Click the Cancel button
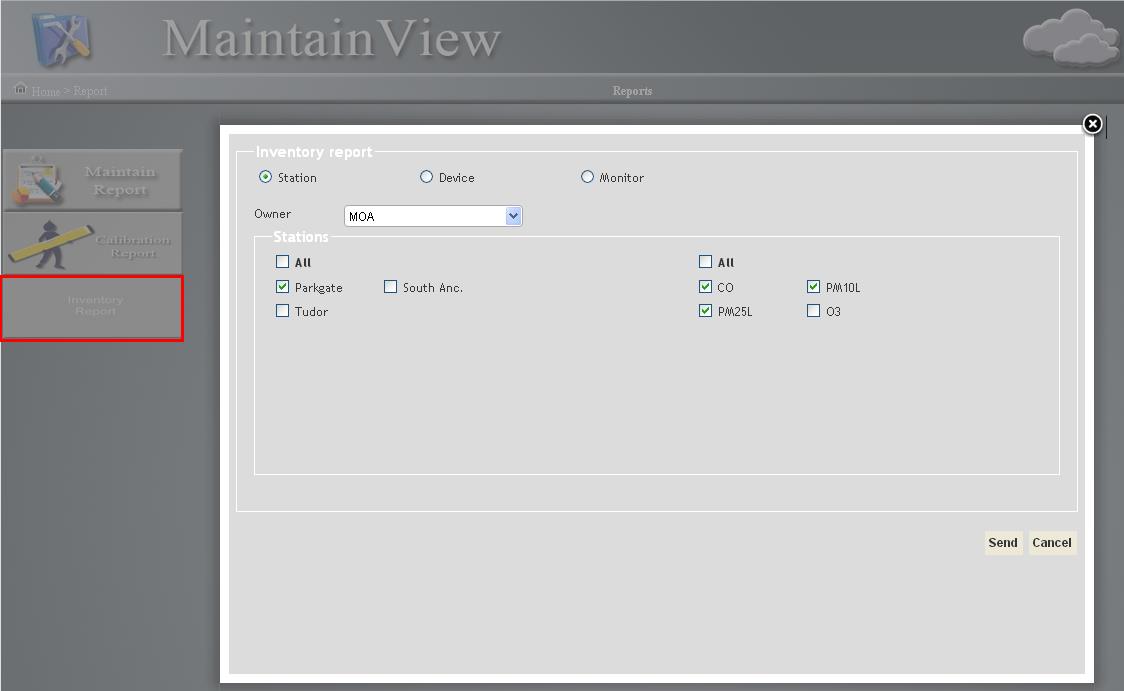Viewport: 1124px width, 691px height. click(x=1051, y=543)
